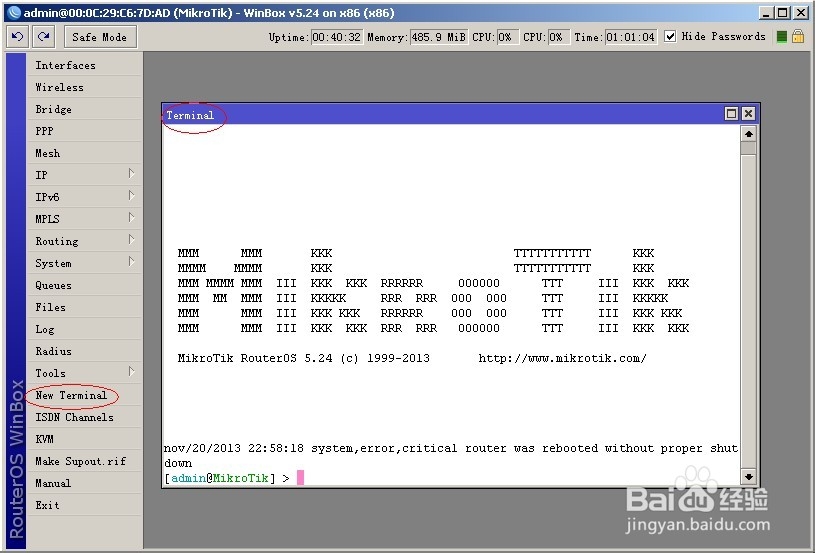Click the terminal command prompt cursor

[x=300, y=478]
